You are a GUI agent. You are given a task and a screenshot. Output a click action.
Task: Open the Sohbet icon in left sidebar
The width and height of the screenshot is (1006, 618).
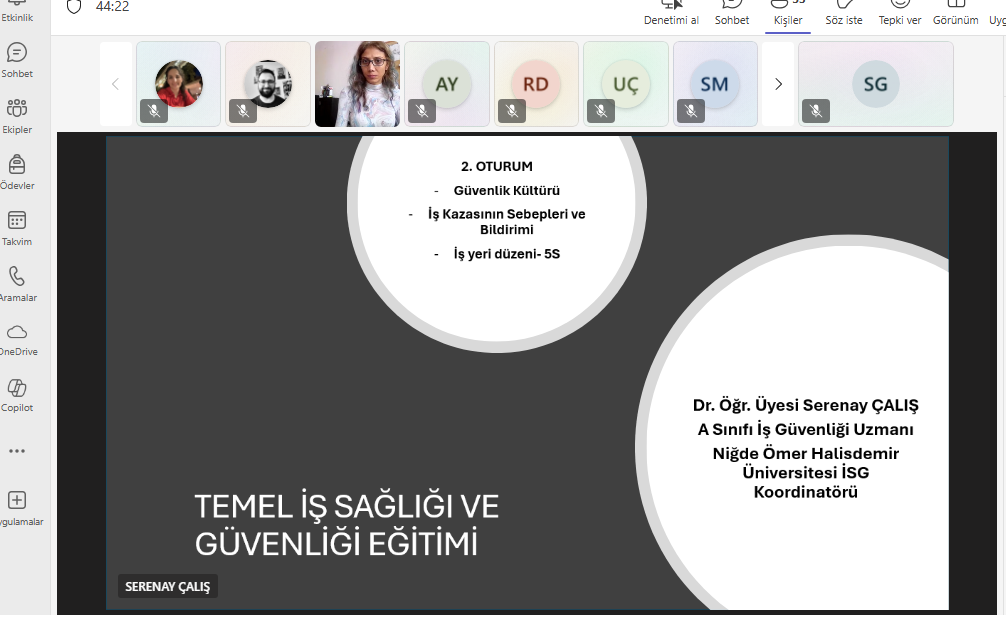pos(17,54)
